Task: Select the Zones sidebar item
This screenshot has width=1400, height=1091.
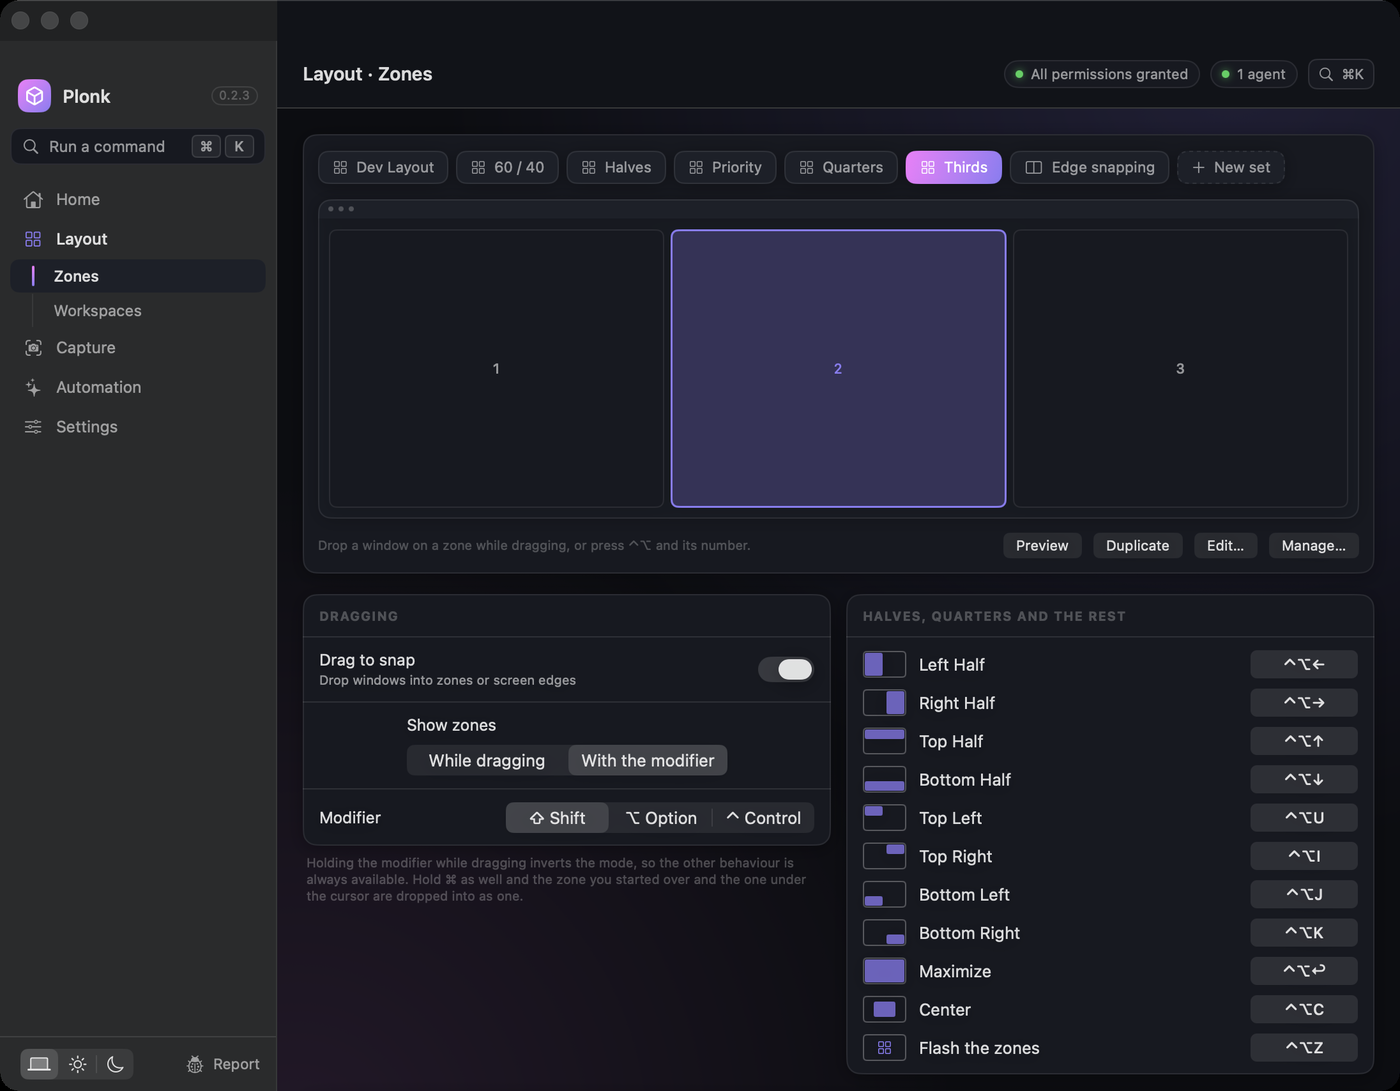Action: tap(138, 276)
